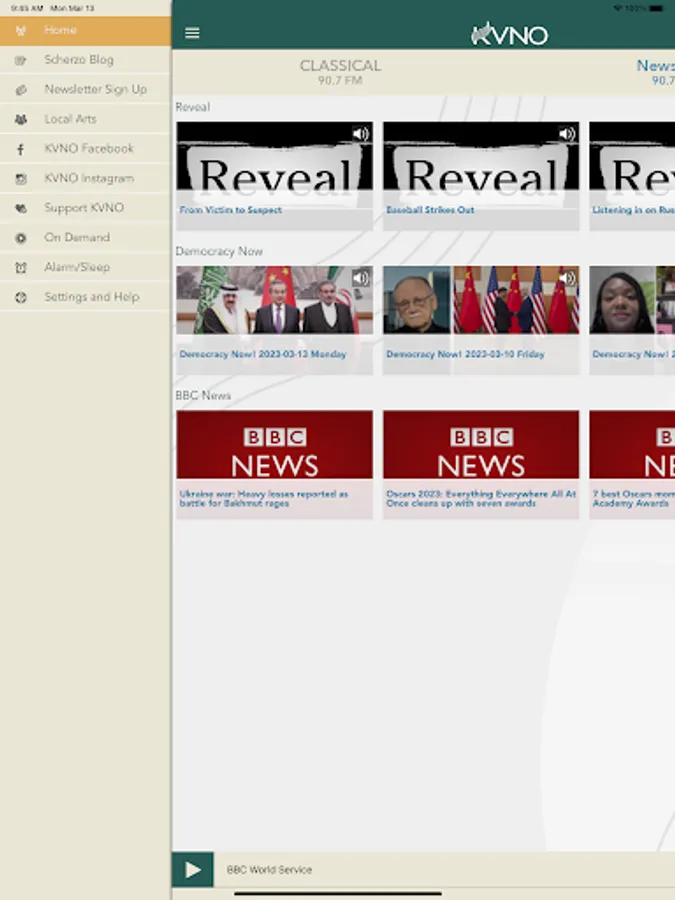
Task: Select BBC News thumbnail for Oscars 2023 article
Action: click(481, 445)
